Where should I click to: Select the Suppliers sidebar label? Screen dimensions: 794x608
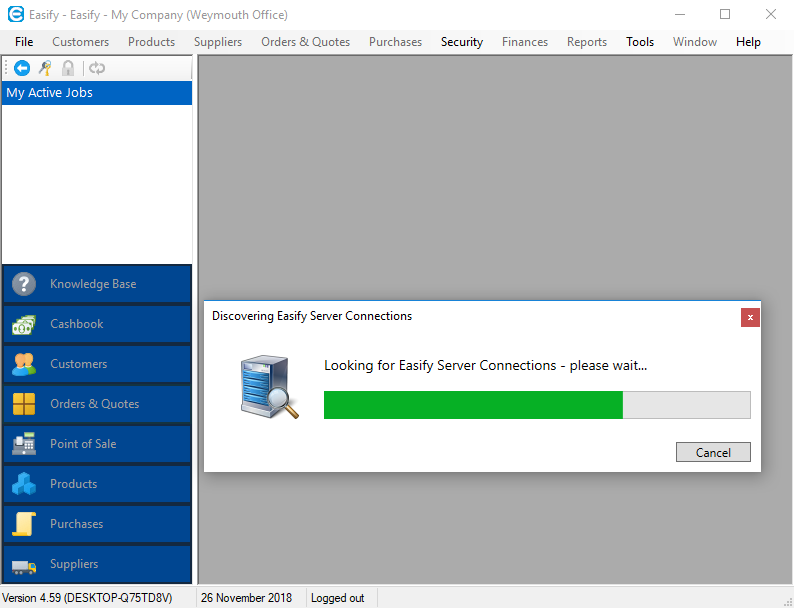(x=74, y=564)
